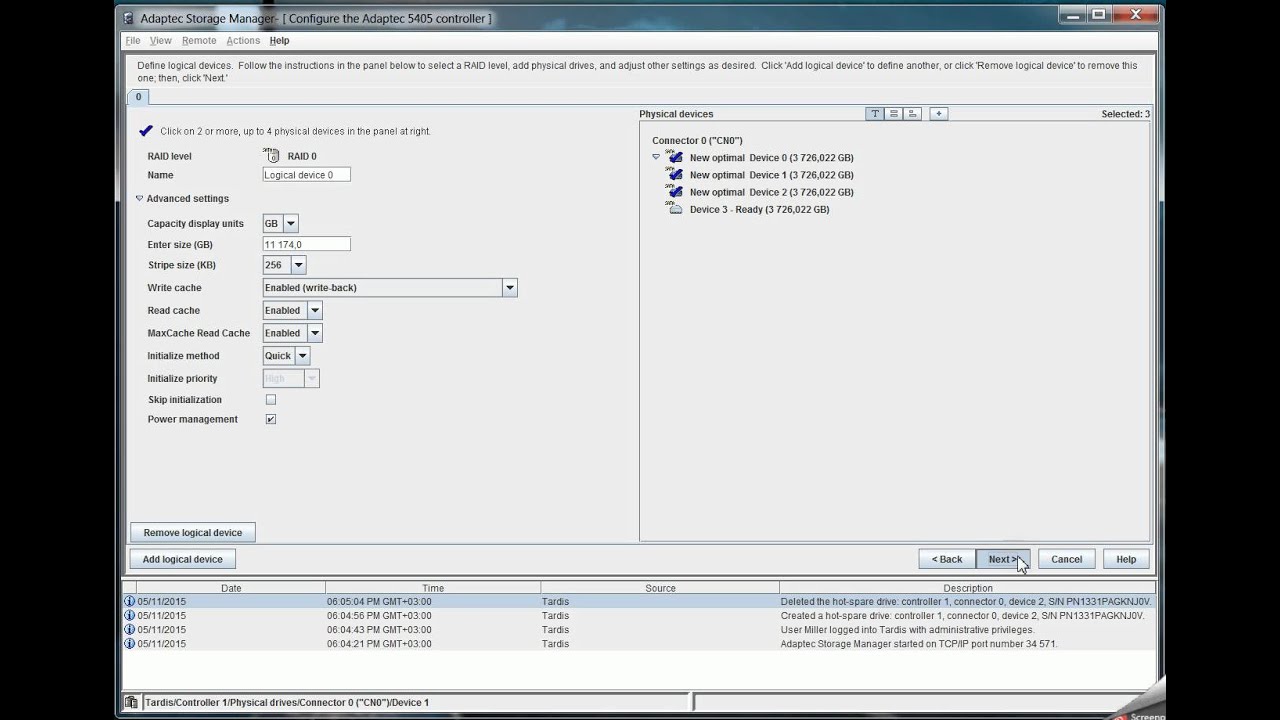Open the Help menu
Image resolution: width=1280 pixels, height=720 pixels.
(279, 40)
